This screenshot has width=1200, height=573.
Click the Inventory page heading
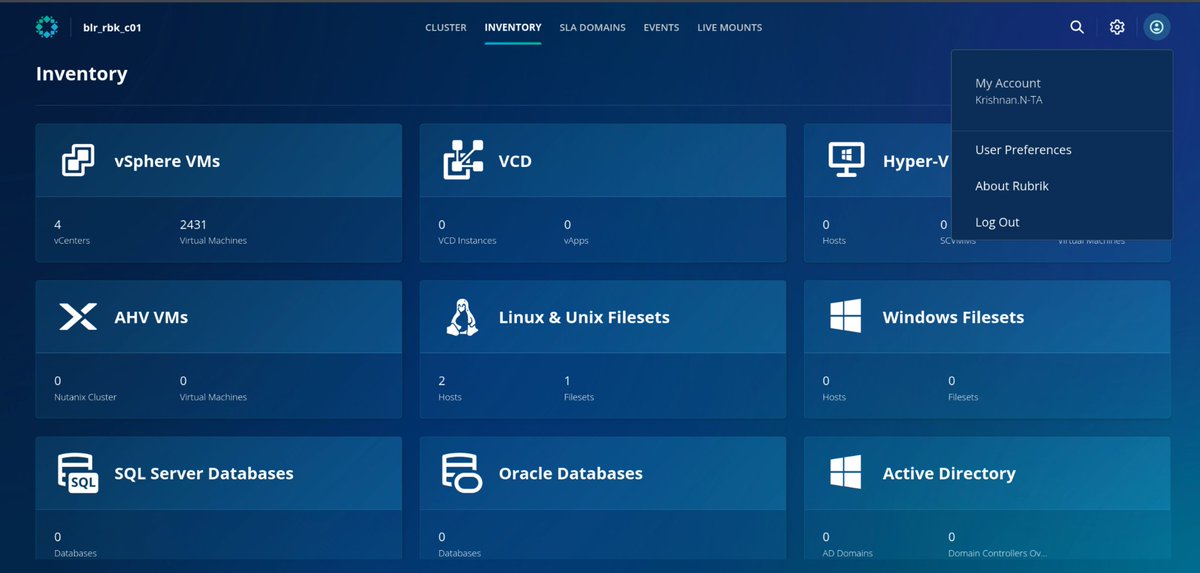click(x=81, y=73)
